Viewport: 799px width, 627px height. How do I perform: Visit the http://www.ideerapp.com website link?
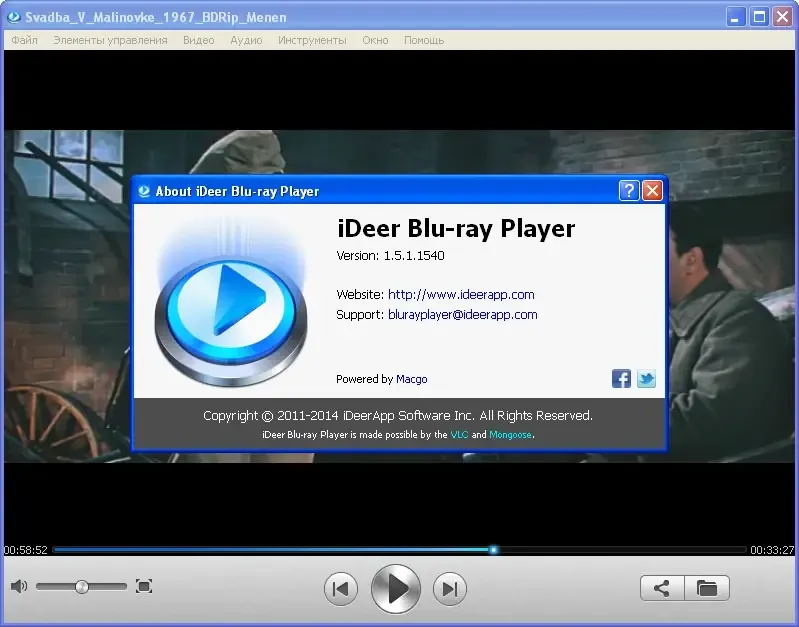point(461,295)
